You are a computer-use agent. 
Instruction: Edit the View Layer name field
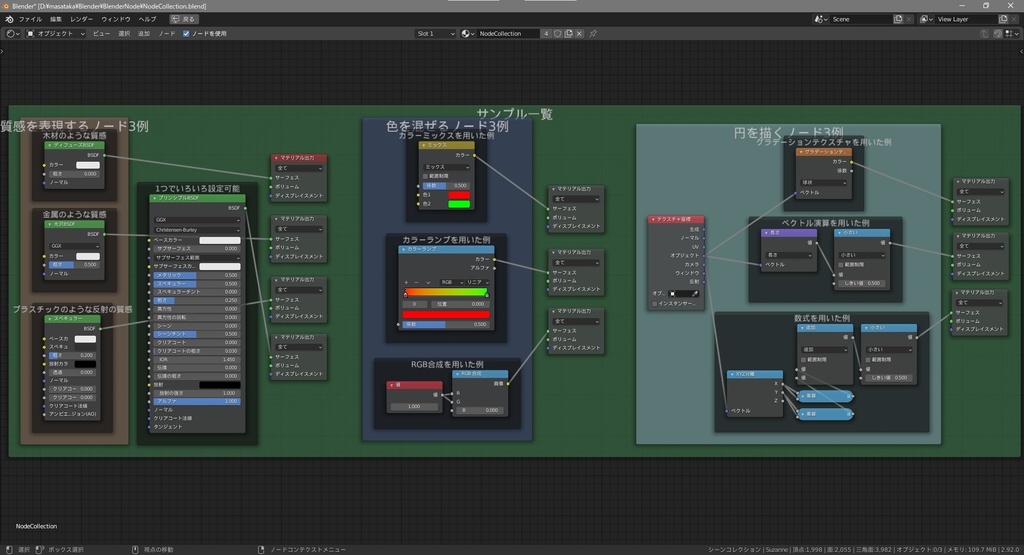pyautogui.click(x=967, y=19)
